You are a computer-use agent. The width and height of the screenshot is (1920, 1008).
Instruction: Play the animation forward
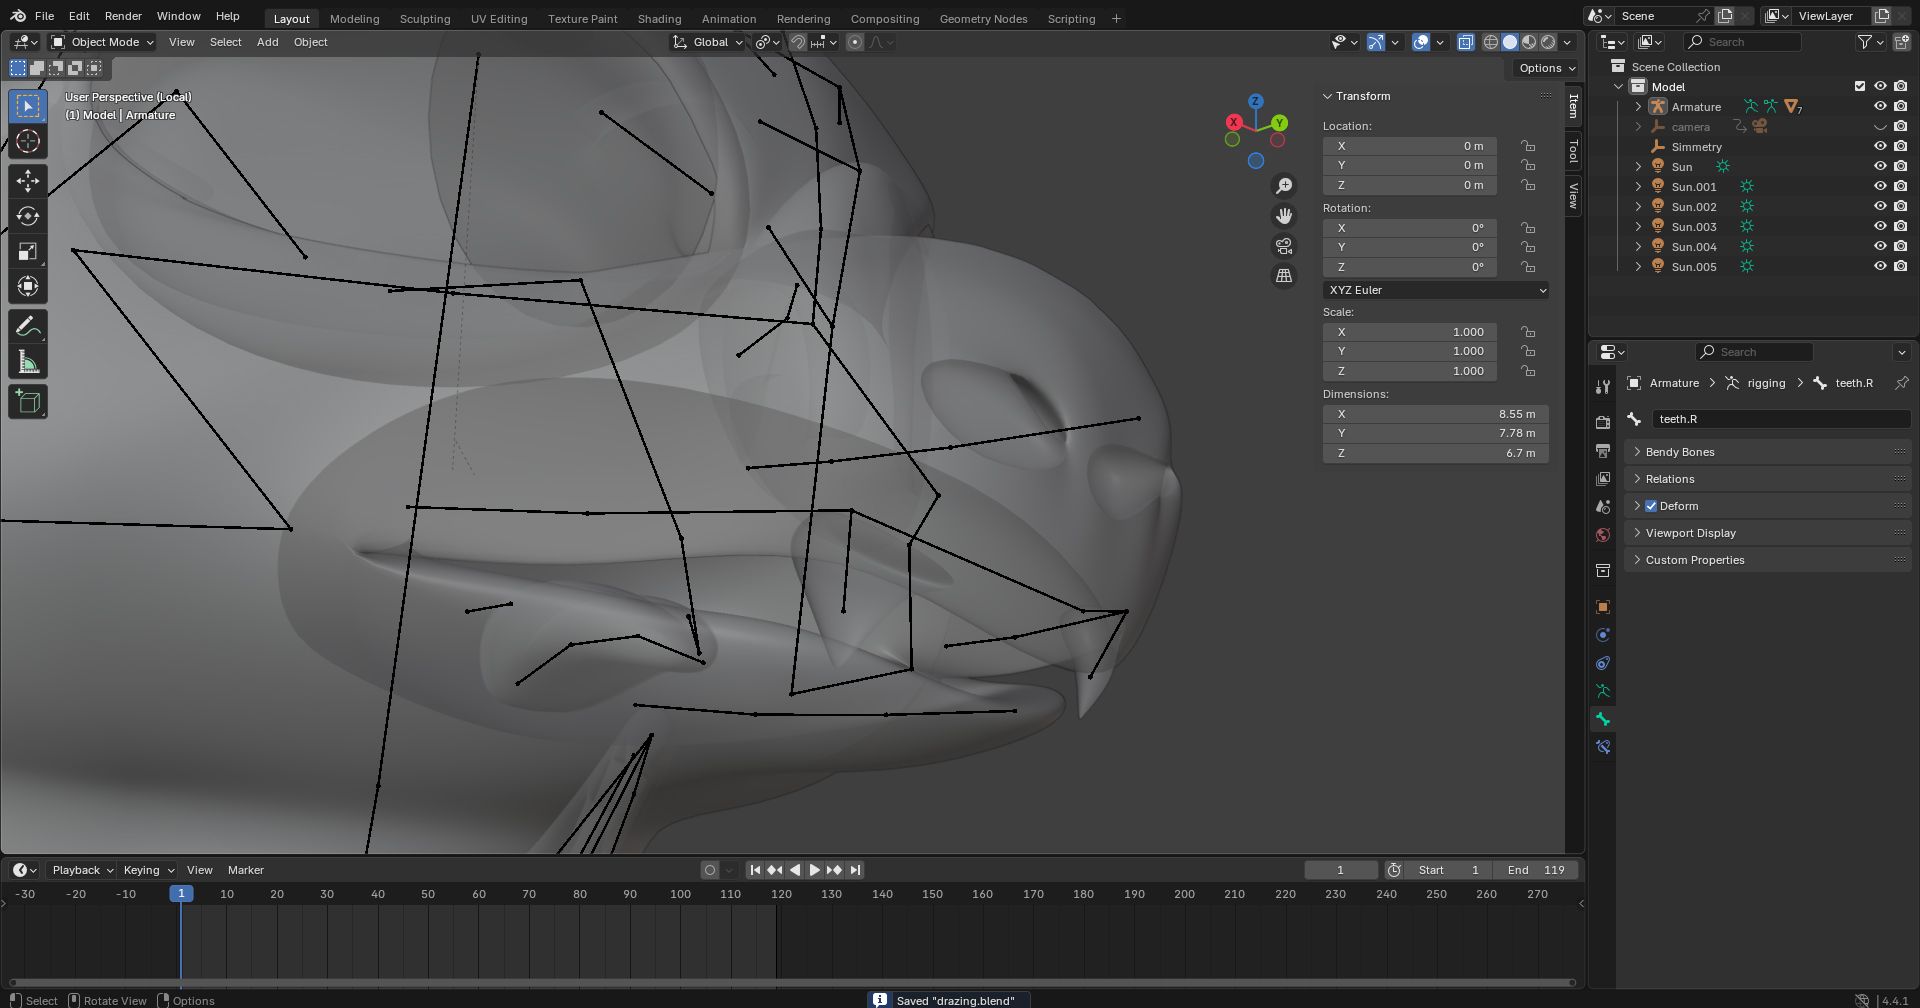click(815, 870)
